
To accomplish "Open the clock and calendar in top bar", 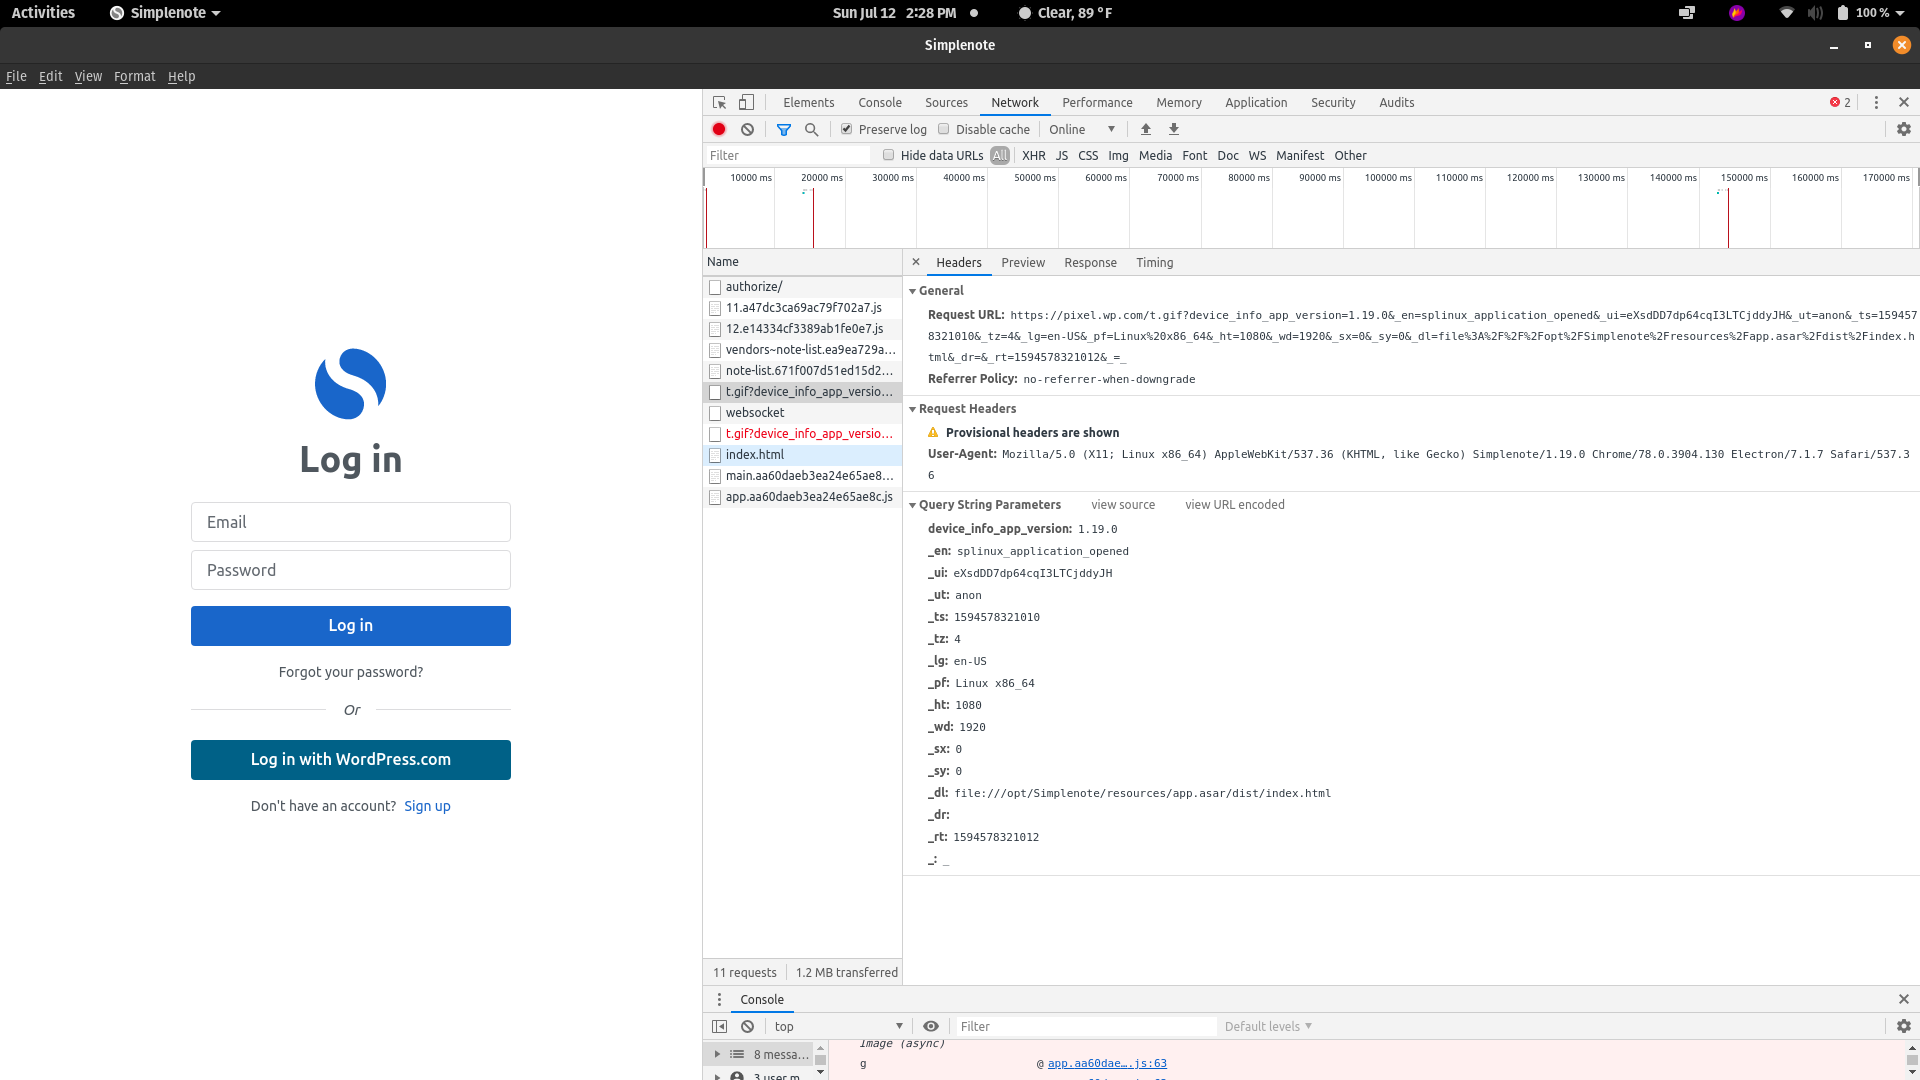I will click(894, 13).
